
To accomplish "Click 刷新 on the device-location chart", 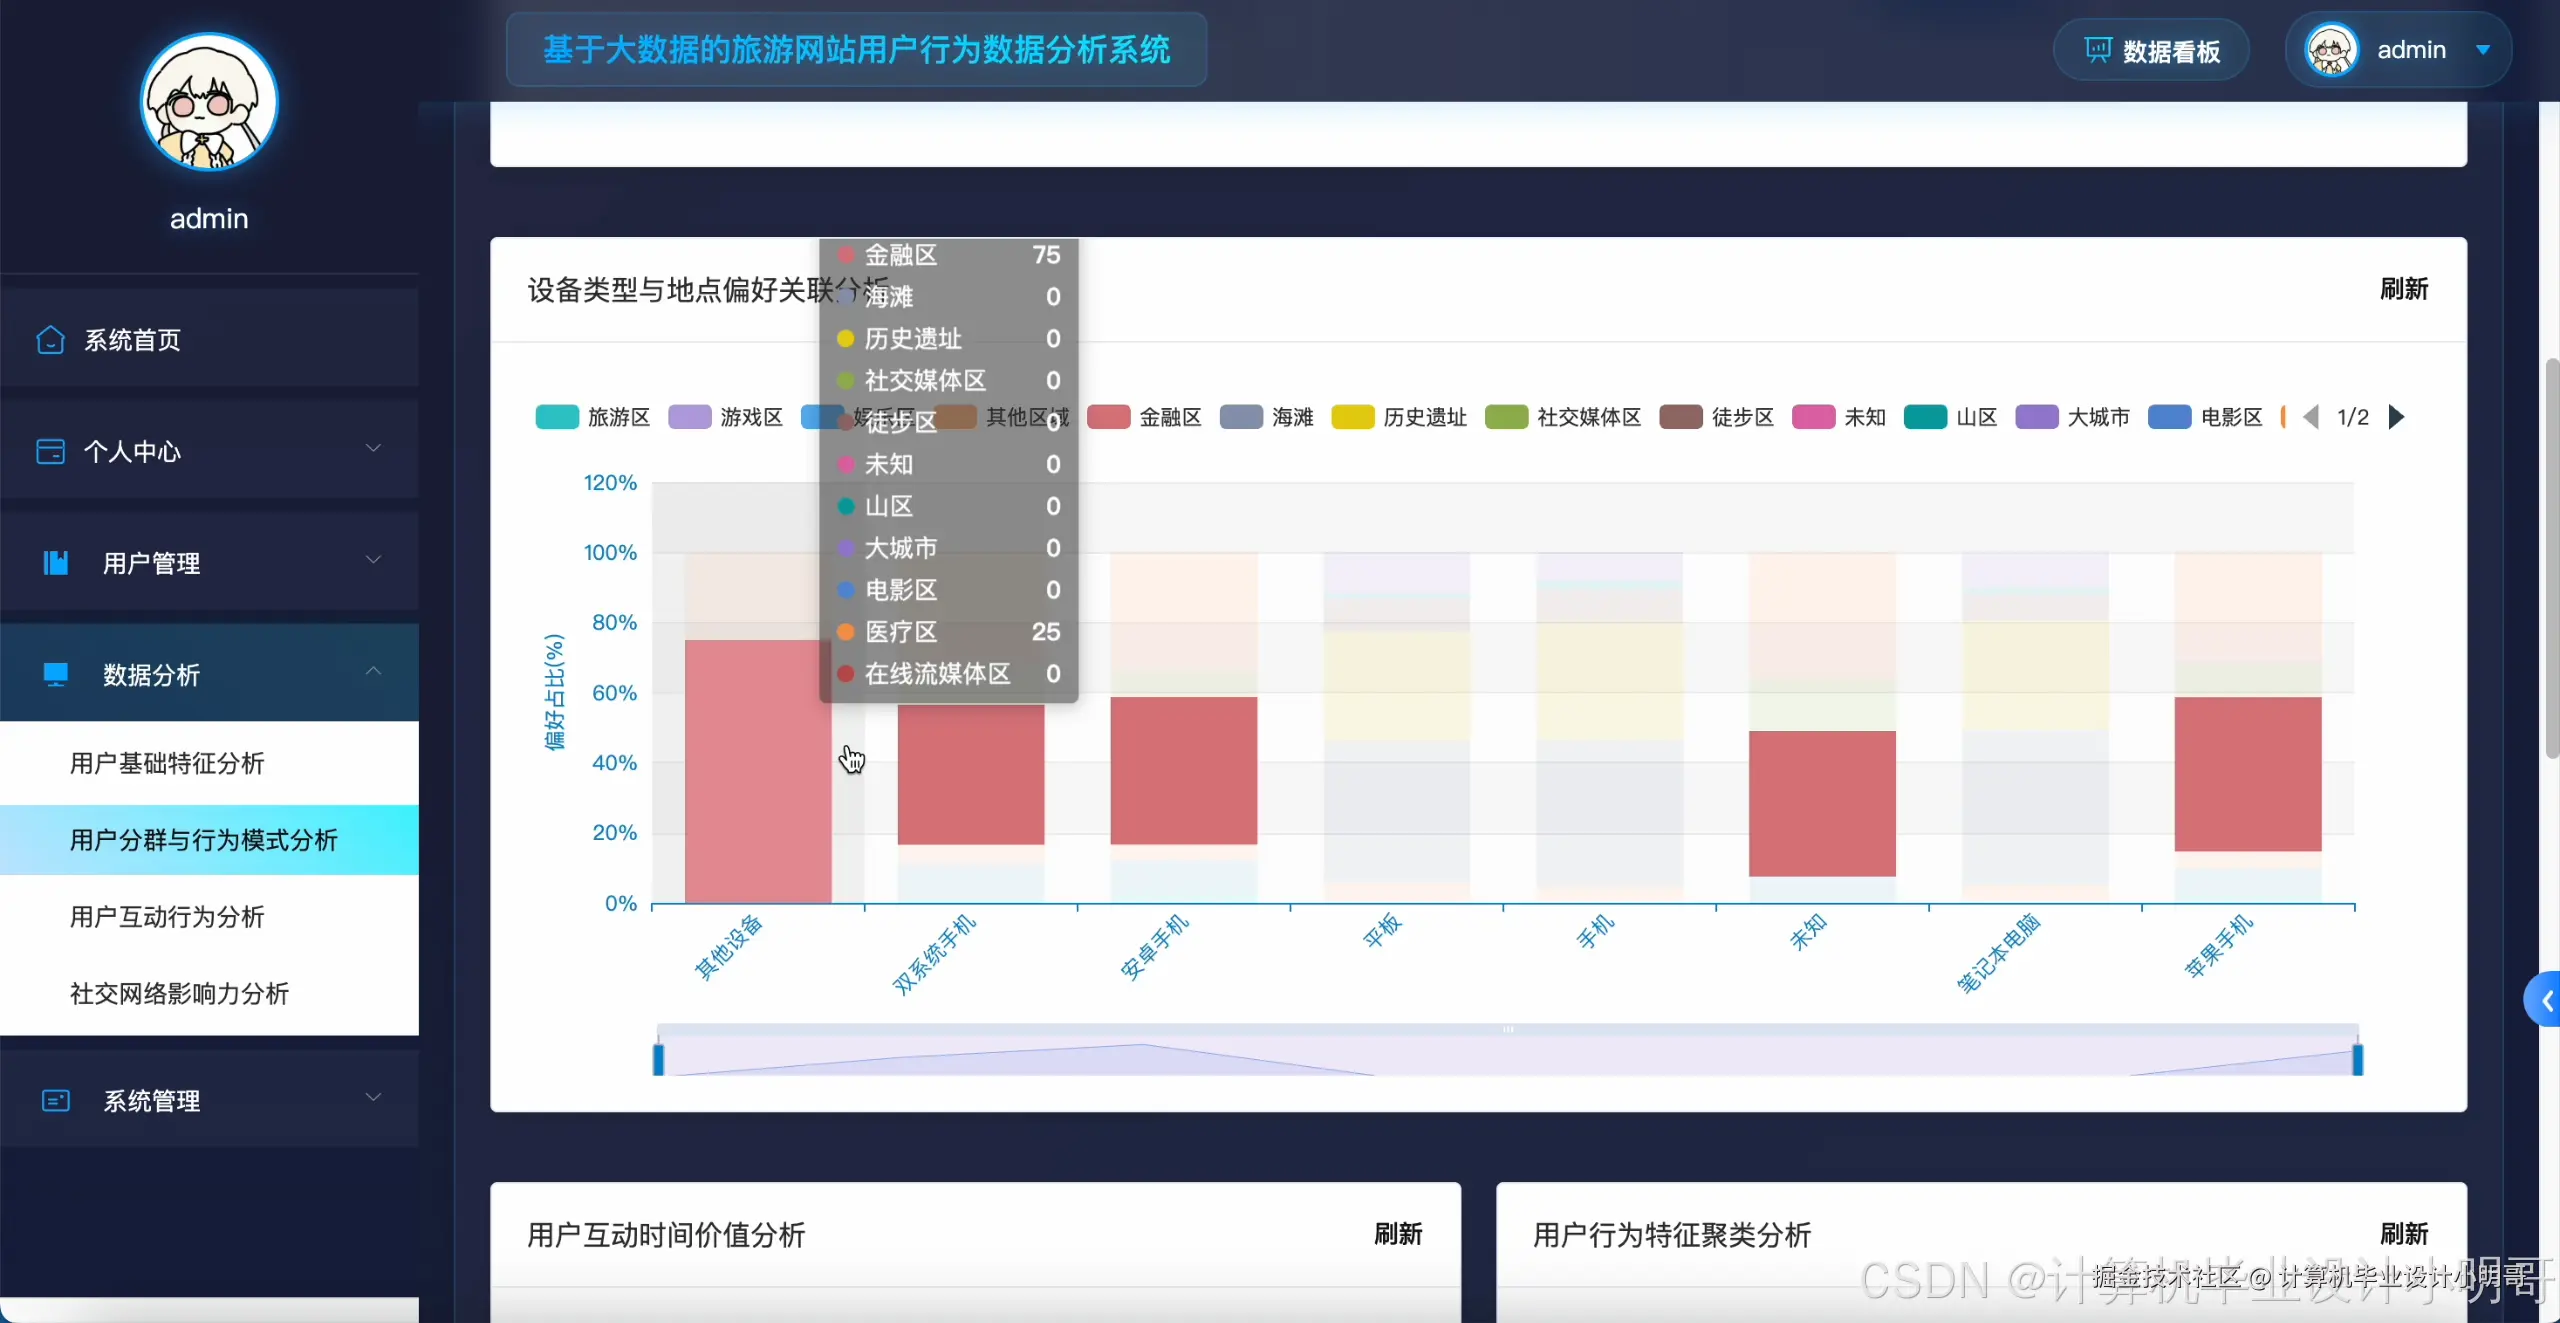I will pyautogui.click(x=2404, y=289).
